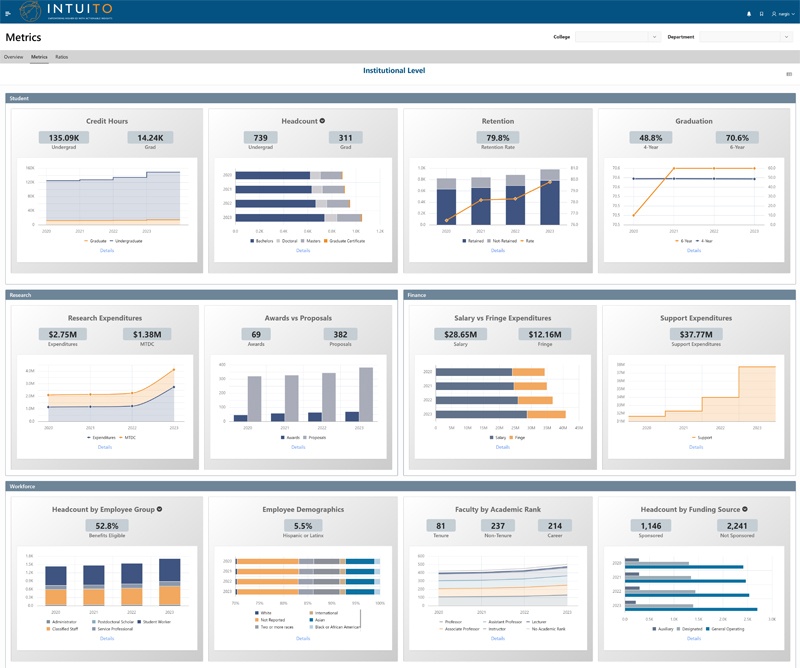Switch to the Ratios tab

(62, 57)
